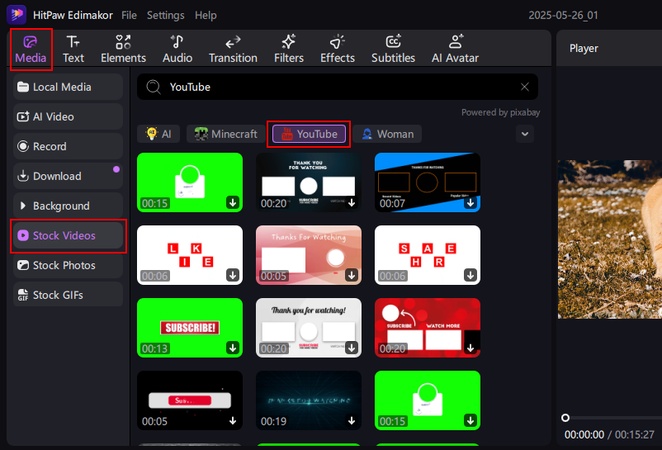This screenshot has width=662, height=450.
Task: Download the 00:19 teal glowing text clip
Action: click(351, 420)
